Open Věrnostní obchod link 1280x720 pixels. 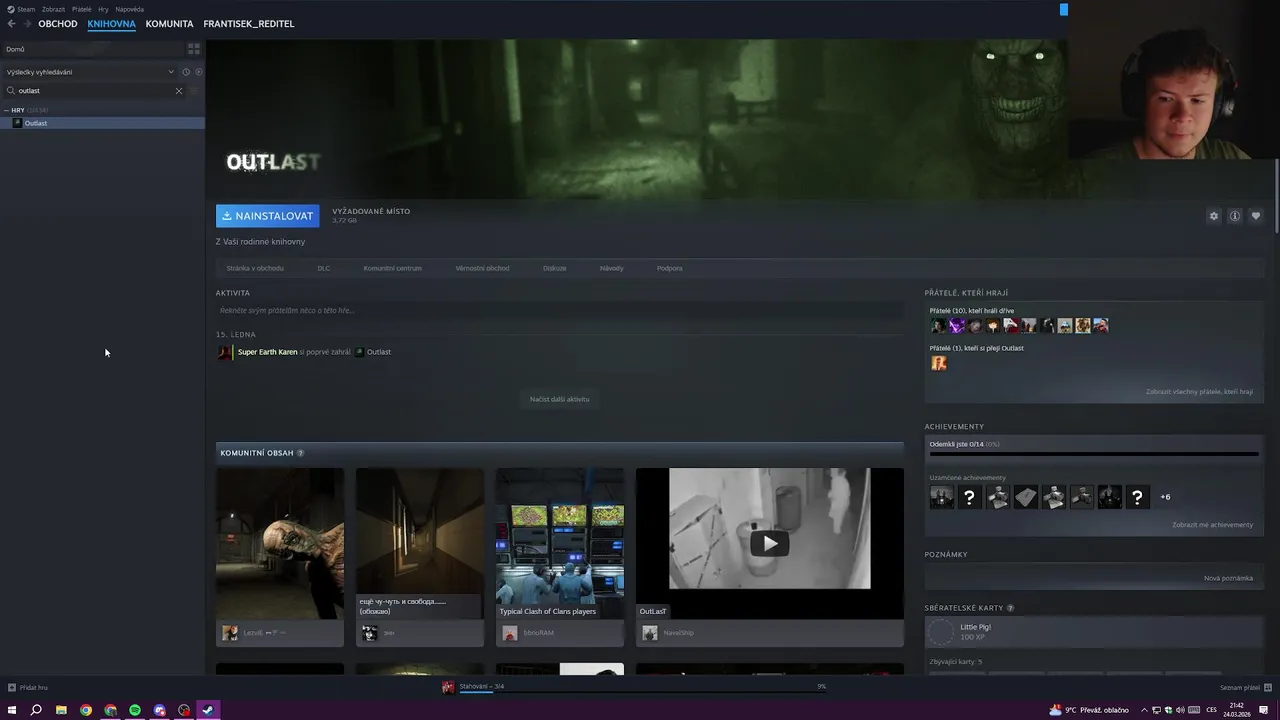click(x=482, y=268)
